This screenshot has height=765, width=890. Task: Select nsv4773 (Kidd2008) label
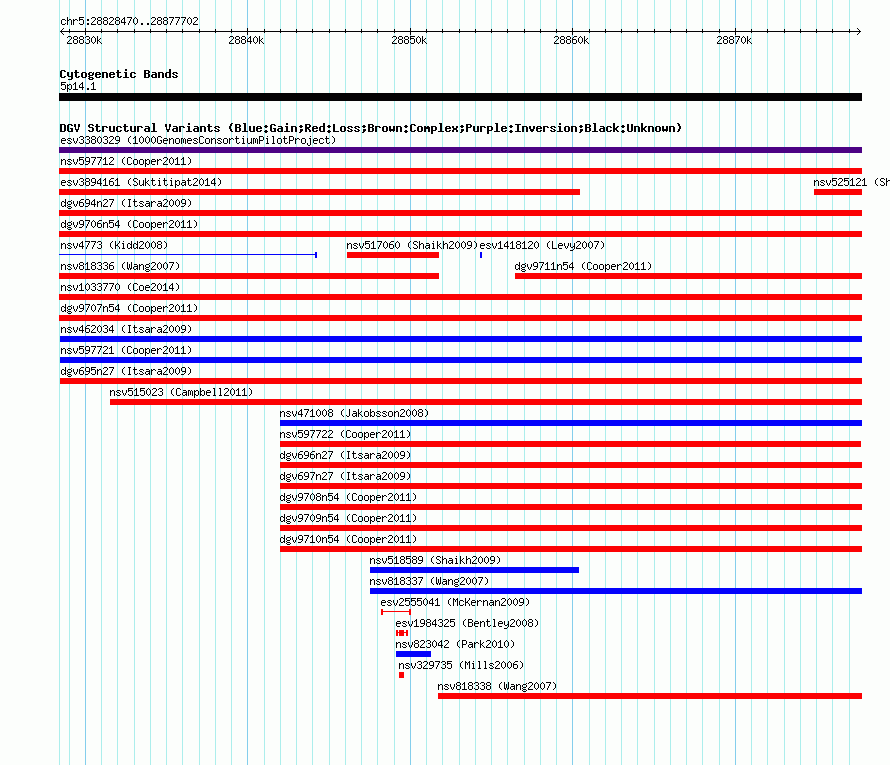[114, 245]
